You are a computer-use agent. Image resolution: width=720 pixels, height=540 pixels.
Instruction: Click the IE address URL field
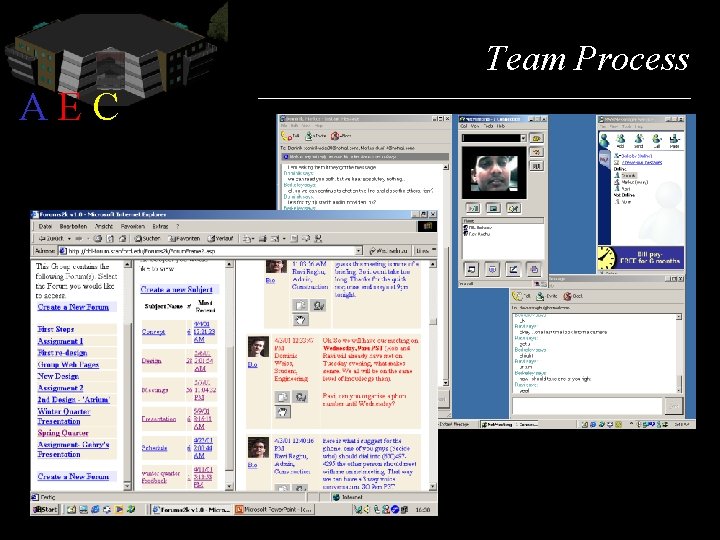pos(211,251)
